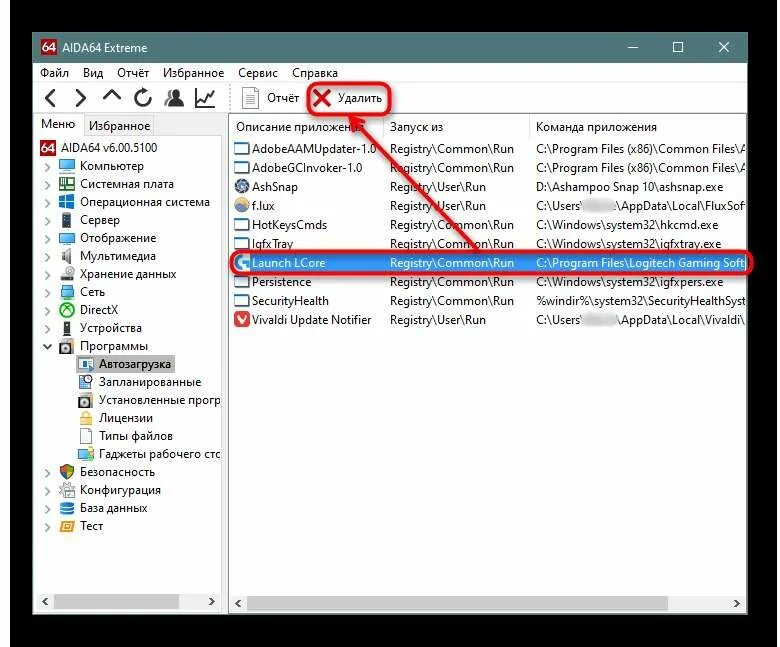780x647 pixels.
Task: Select Автозагрузка in the tree
Action: tap(134, 364)
